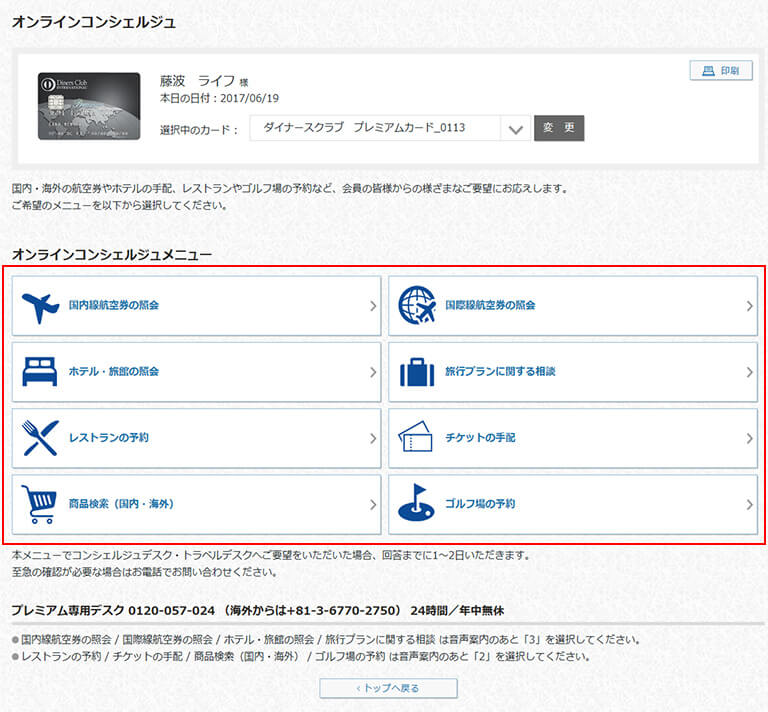Image resolution: width=768 pixels, height=712 pixels.
Task: Expand the chevron on 国内線航空券の照会 row
Action: click(372, 306)
